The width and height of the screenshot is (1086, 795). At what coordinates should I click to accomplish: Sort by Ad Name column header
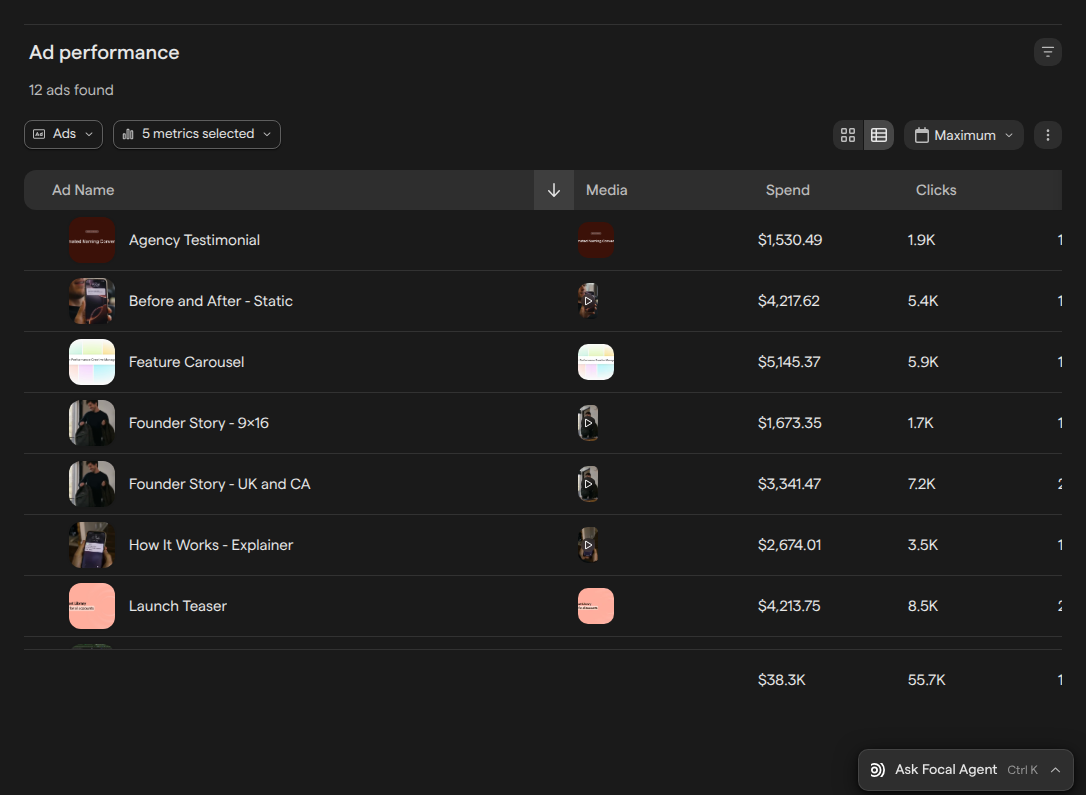(83, 190)
